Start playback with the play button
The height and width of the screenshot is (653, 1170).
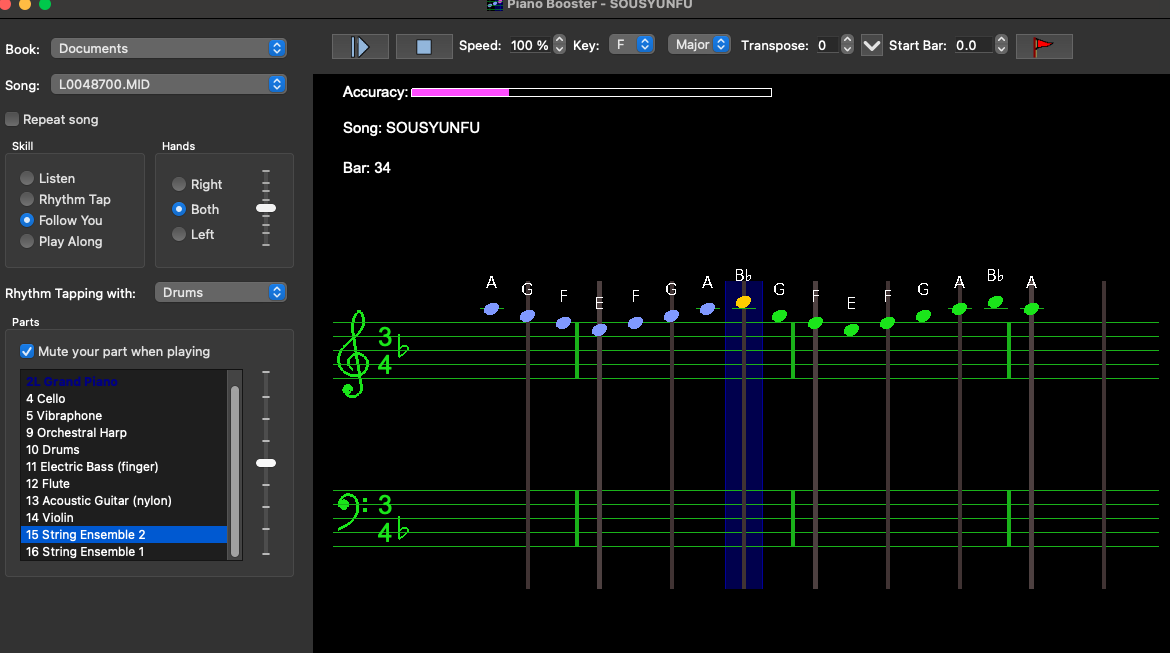tap(360, 46)
